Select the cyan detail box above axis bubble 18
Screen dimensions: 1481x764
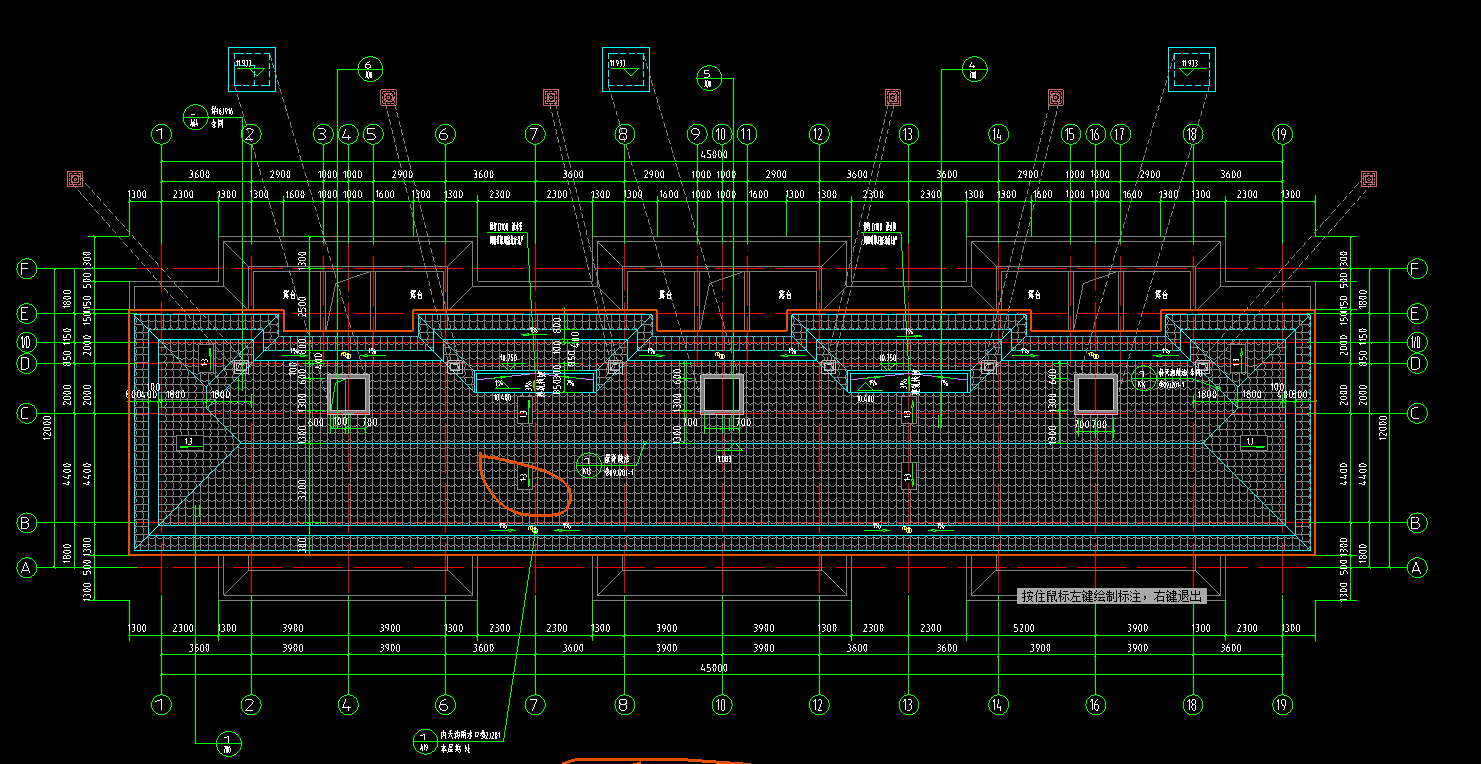pos(1192,70)
